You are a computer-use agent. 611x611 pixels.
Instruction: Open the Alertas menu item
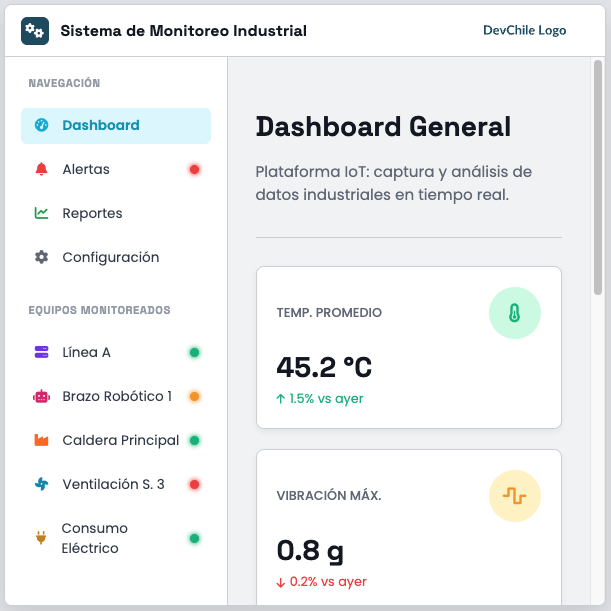[86, 170]
